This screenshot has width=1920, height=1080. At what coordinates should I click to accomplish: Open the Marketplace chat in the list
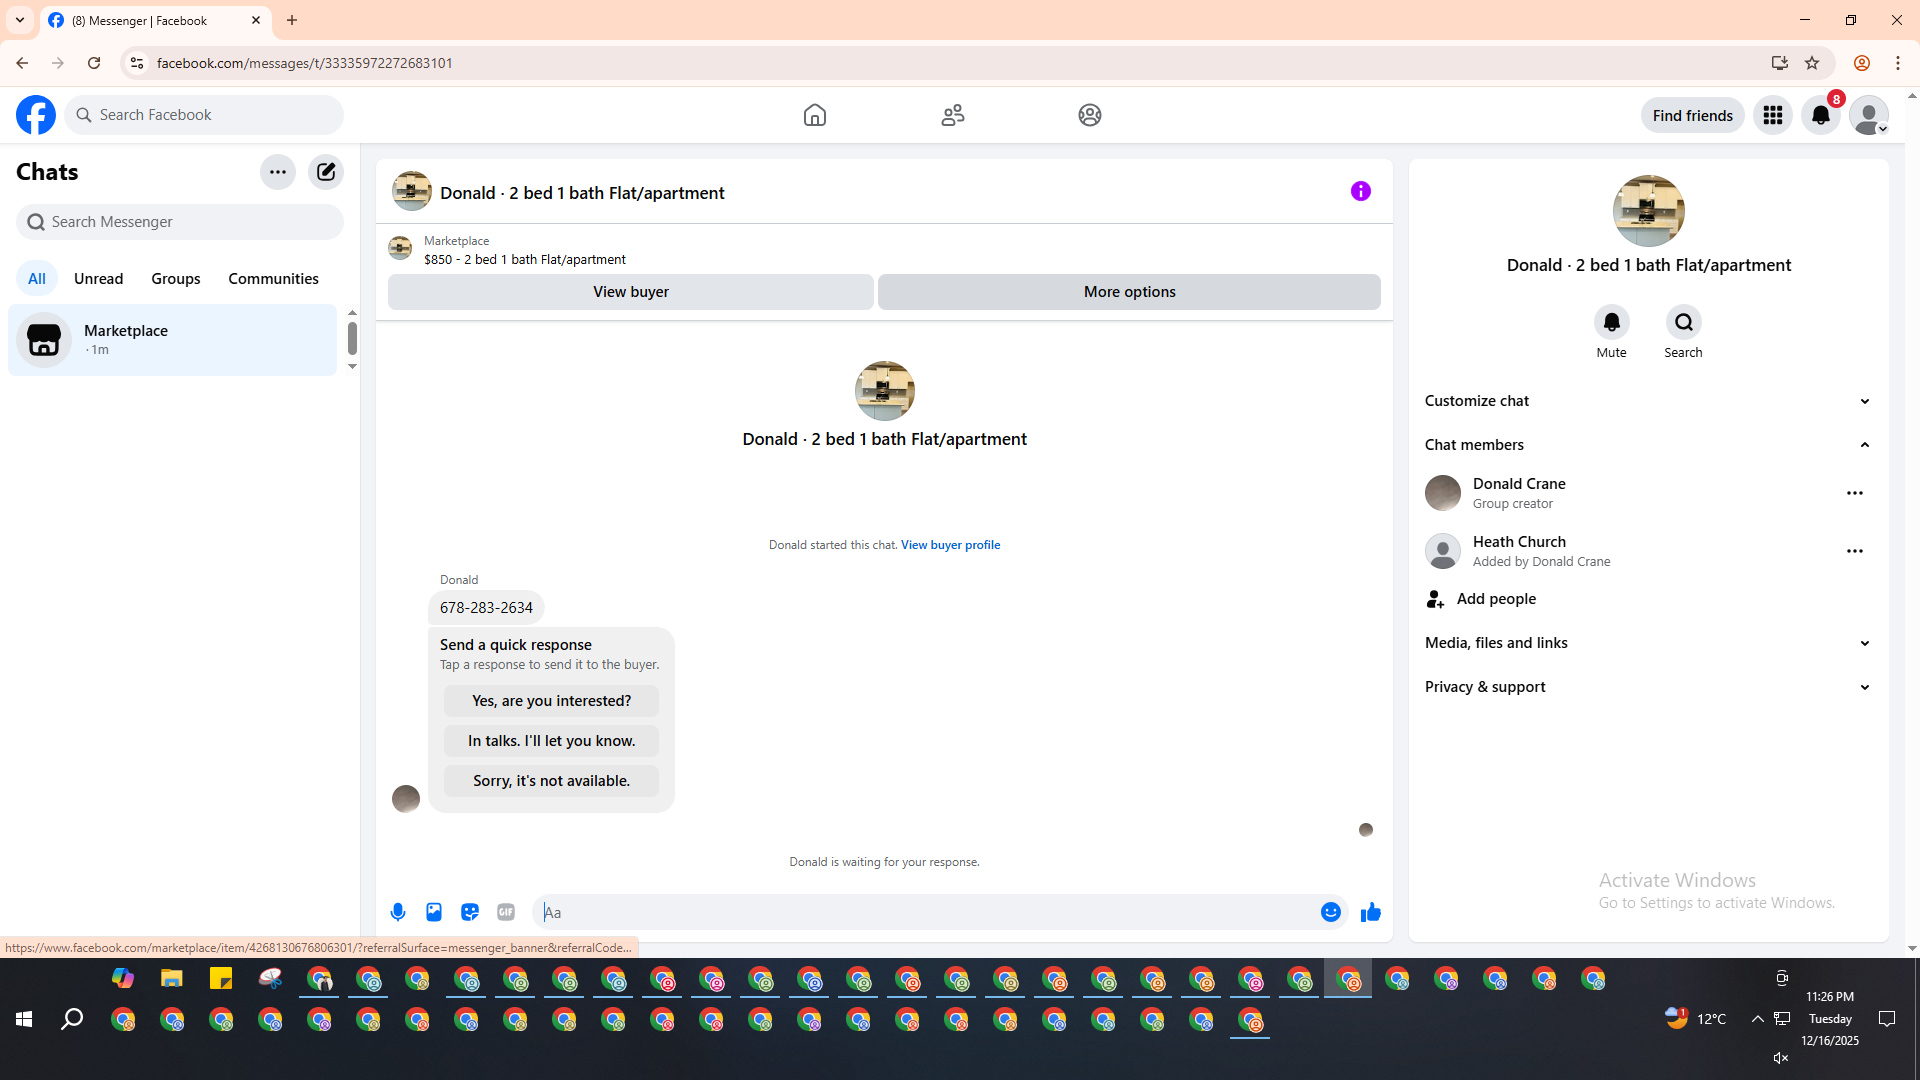[x=173, y=340]
